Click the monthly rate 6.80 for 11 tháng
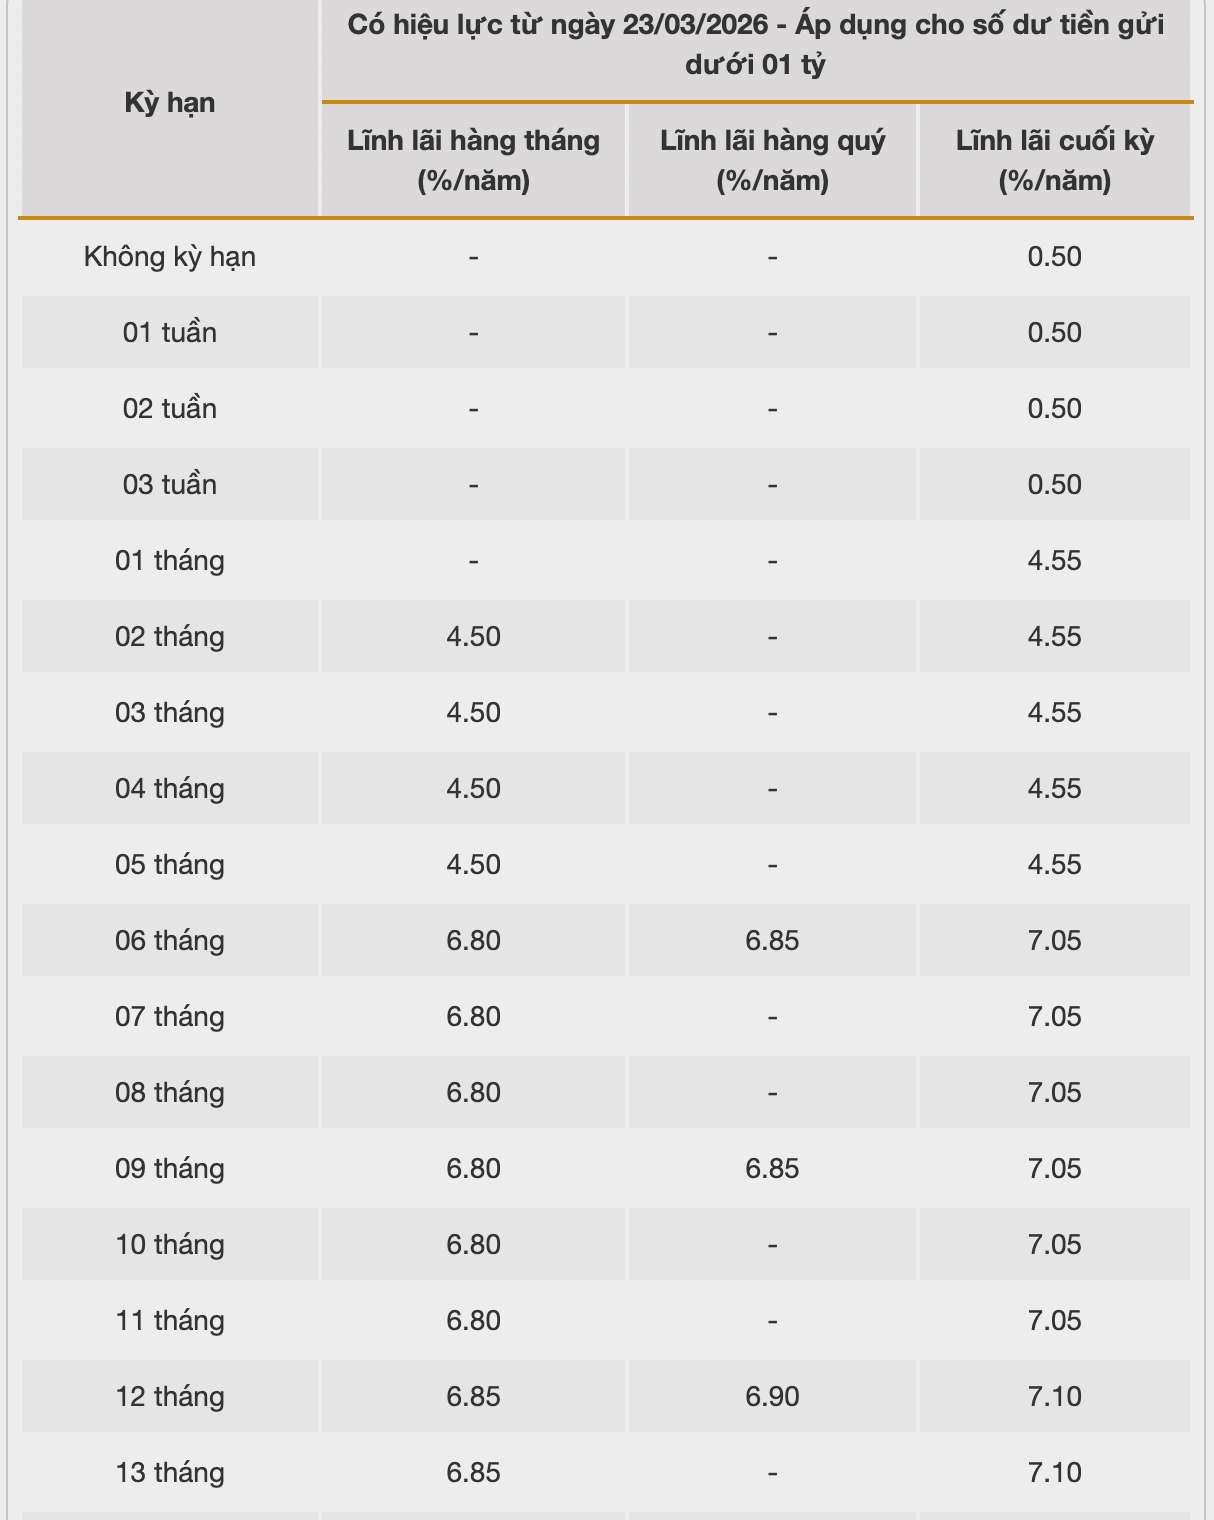The height and width of the screenshot is (1520, 1214). coord(473,1321)
